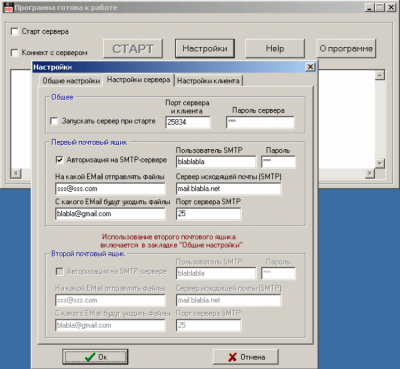400x369 pixels.
Task: Check Запускать сервер при старте
Action: [x=54, y=121]
